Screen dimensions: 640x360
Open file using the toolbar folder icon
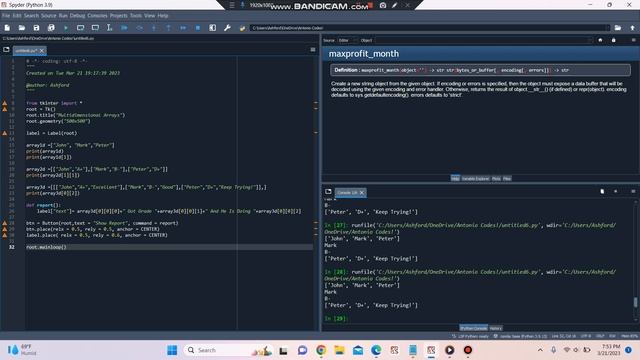(x=22, y=28)
